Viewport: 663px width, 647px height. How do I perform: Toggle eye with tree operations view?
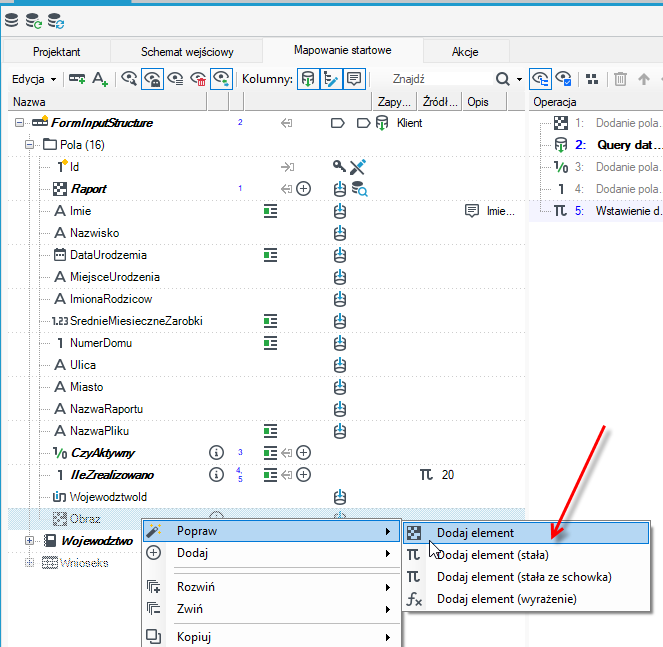click(540, 79)
